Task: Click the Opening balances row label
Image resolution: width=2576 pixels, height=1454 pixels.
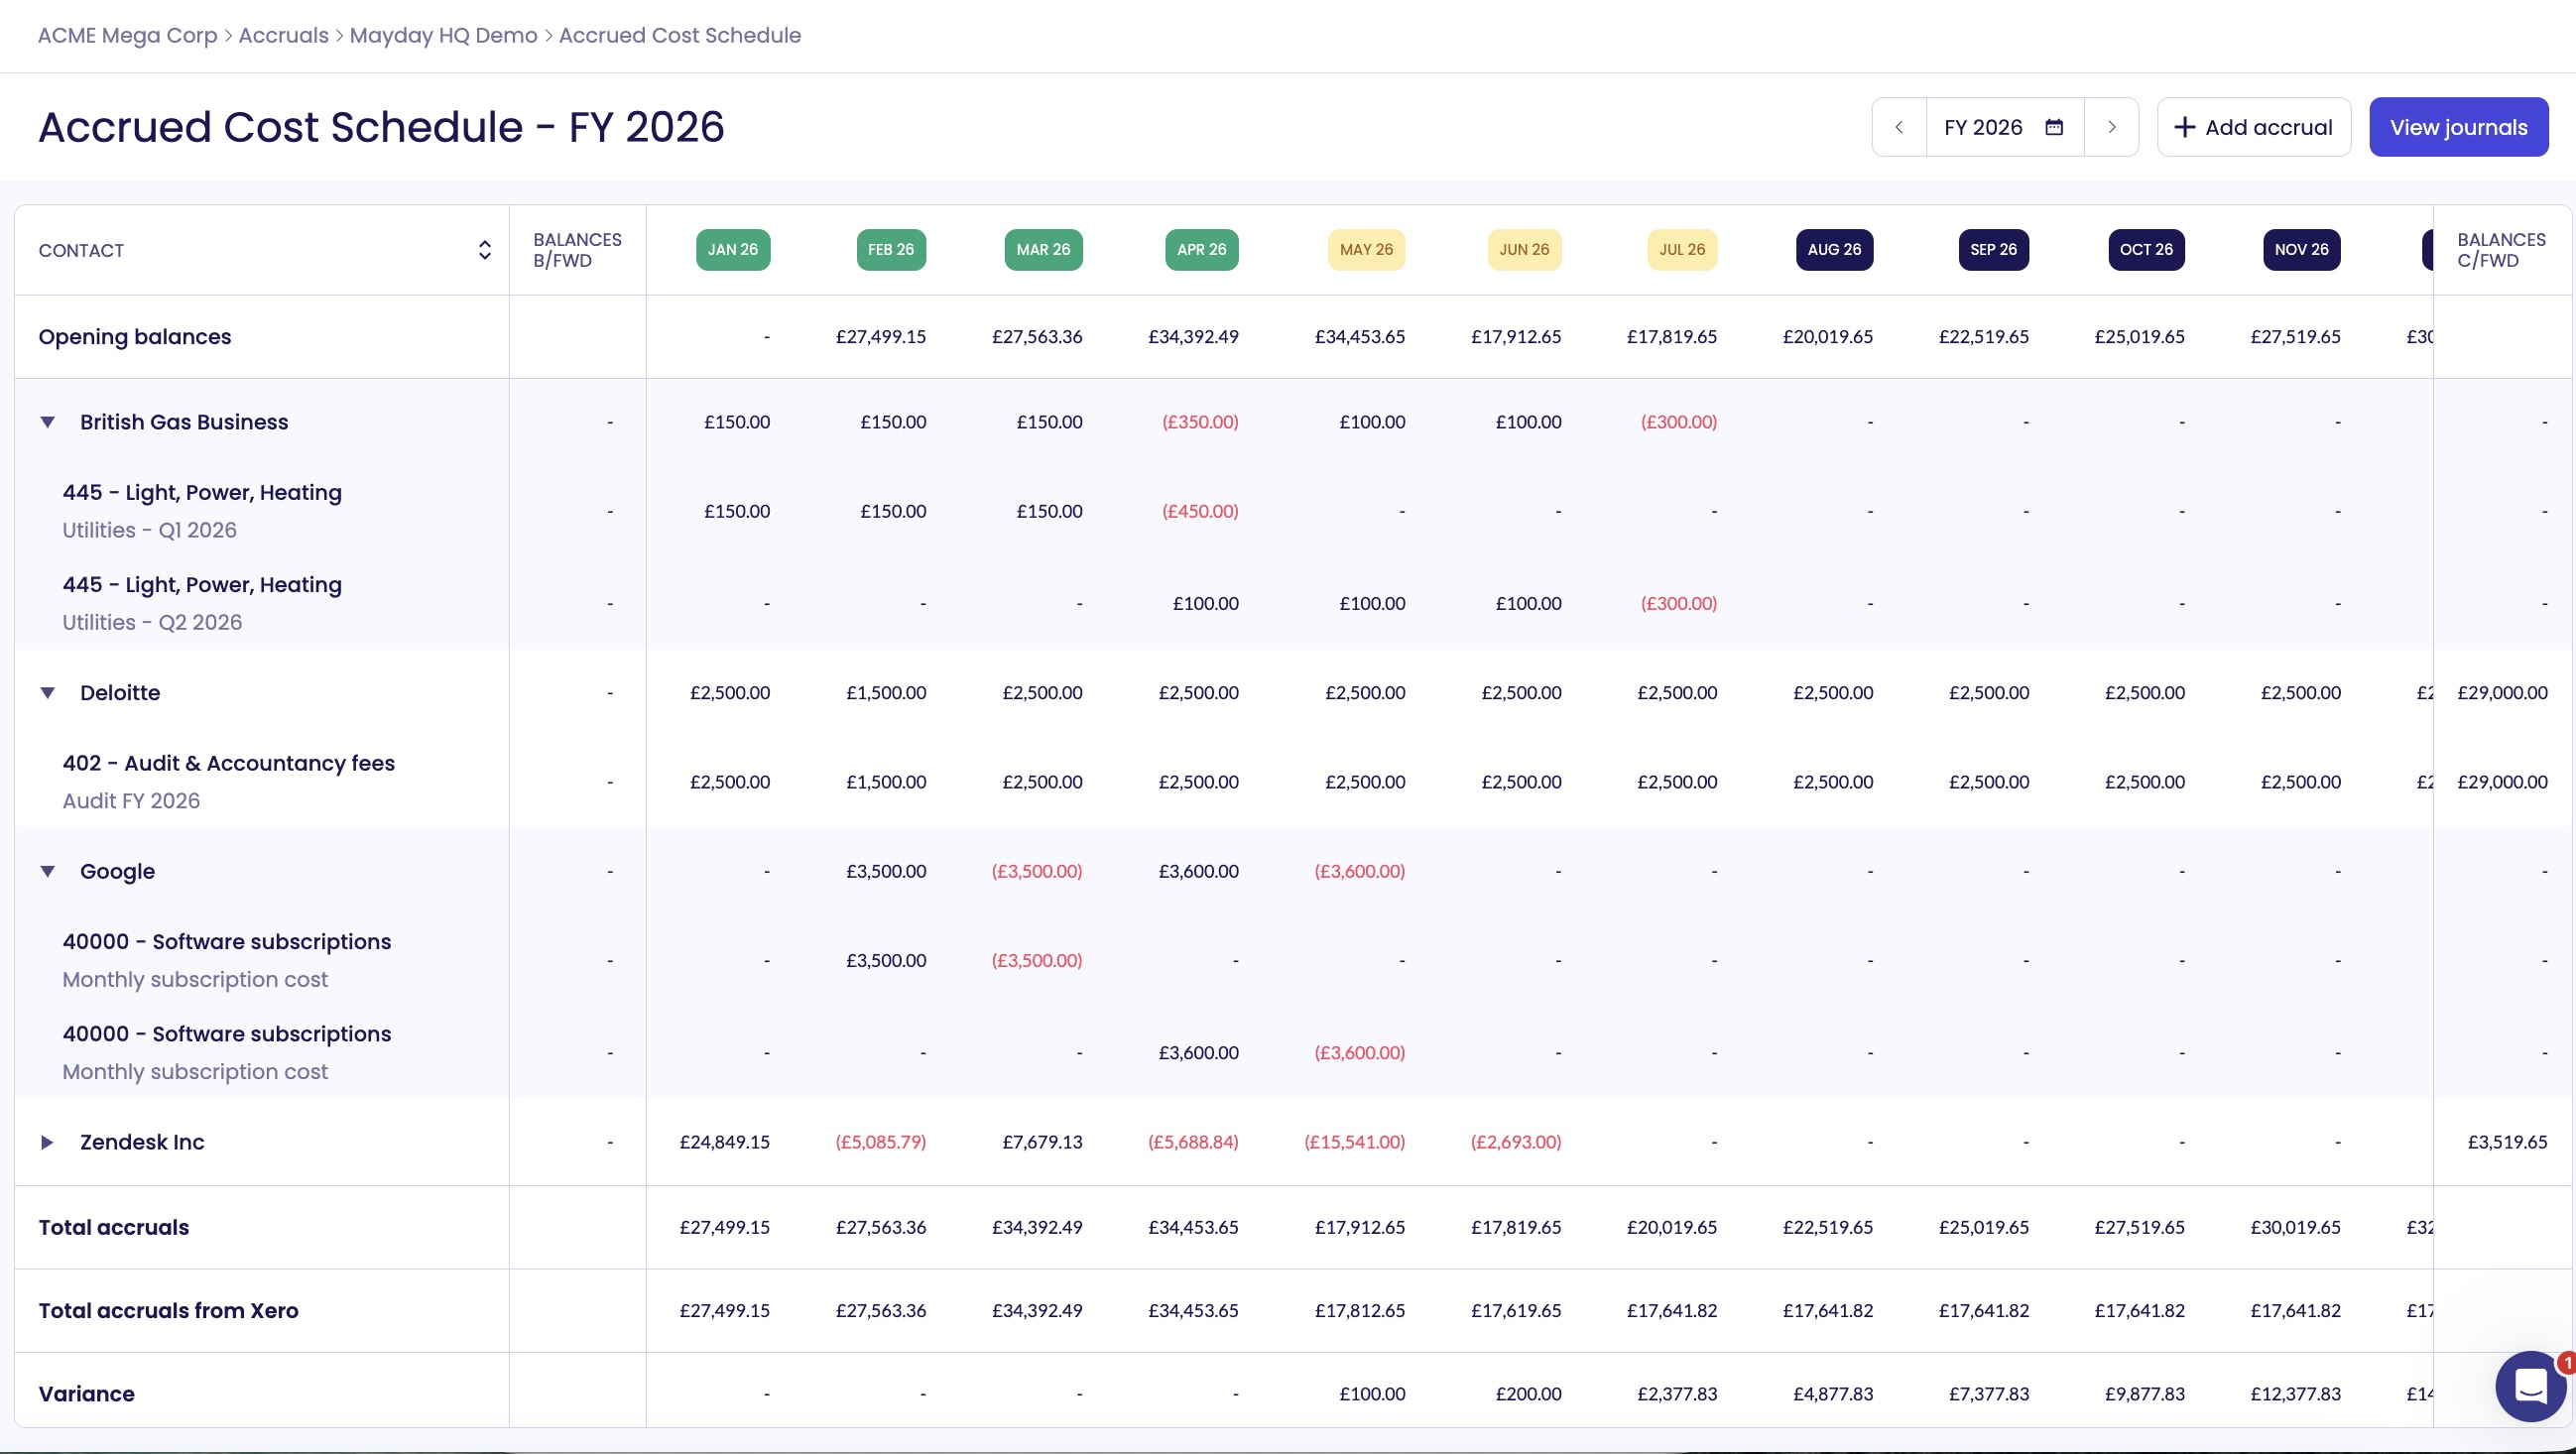Action: (x=135, y=337)
